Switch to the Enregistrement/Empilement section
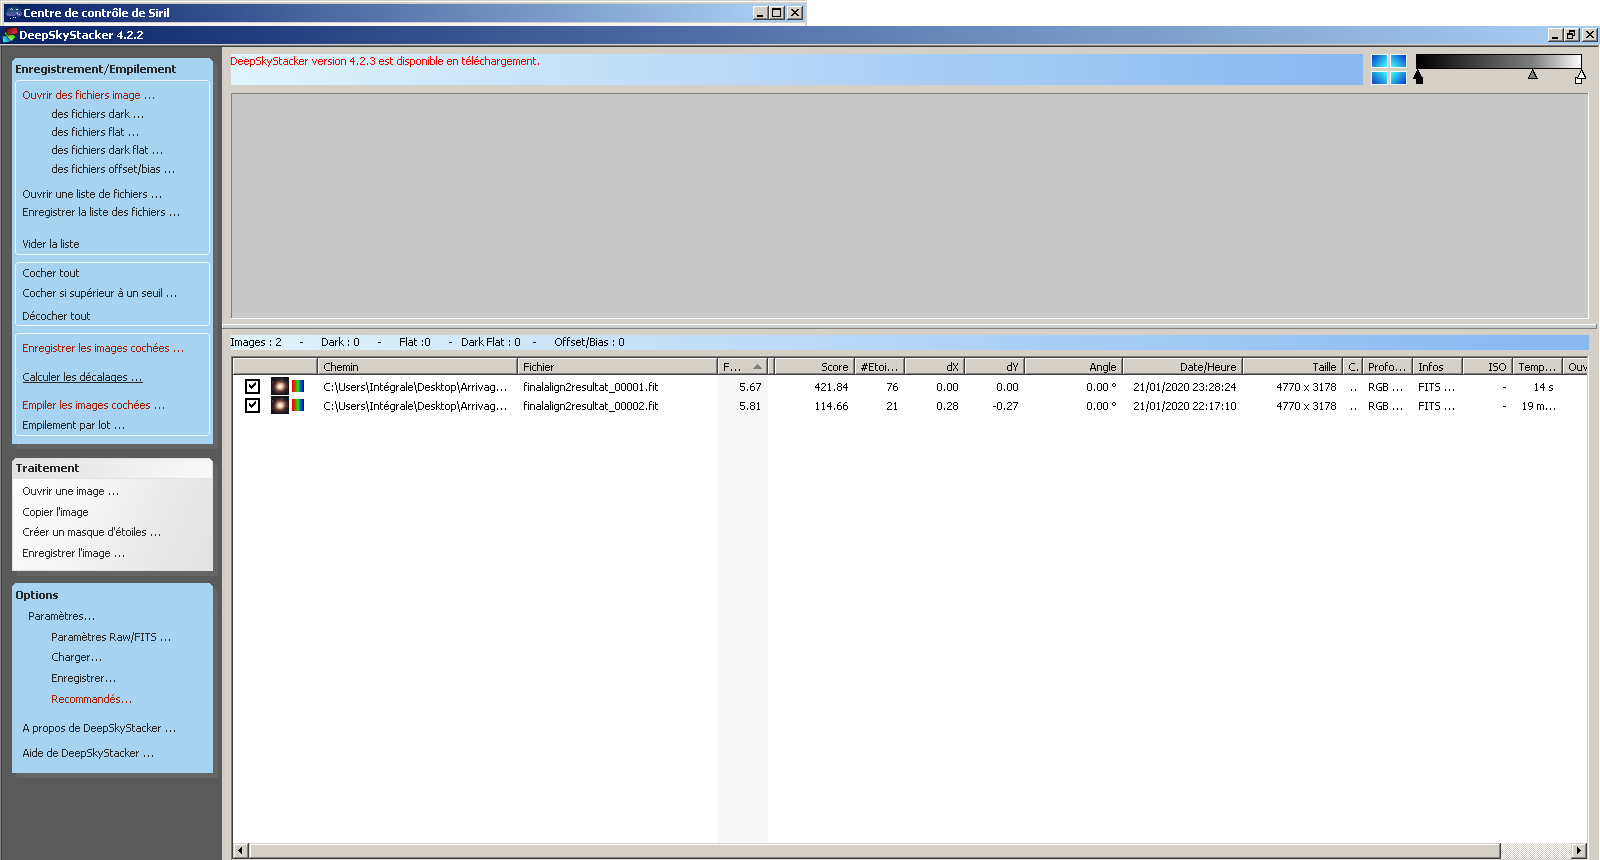1600x860 pixels. point(95,69)
